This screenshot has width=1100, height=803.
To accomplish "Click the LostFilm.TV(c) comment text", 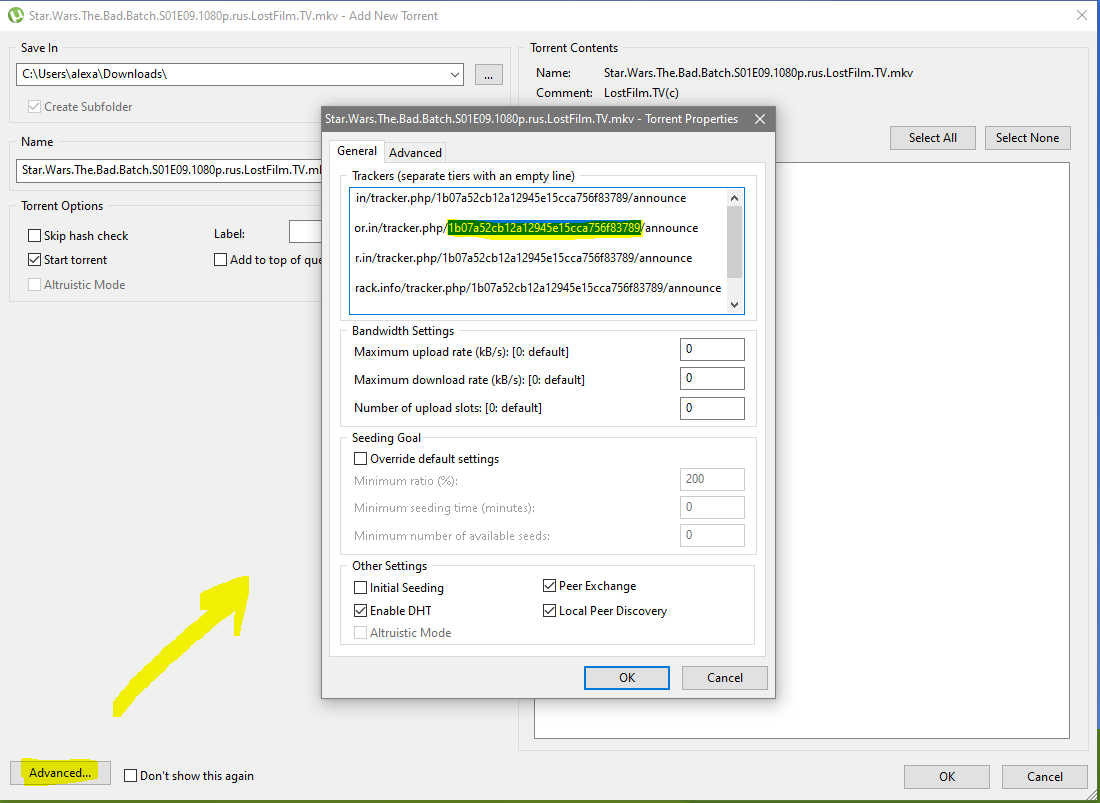I will pos(641,93).
